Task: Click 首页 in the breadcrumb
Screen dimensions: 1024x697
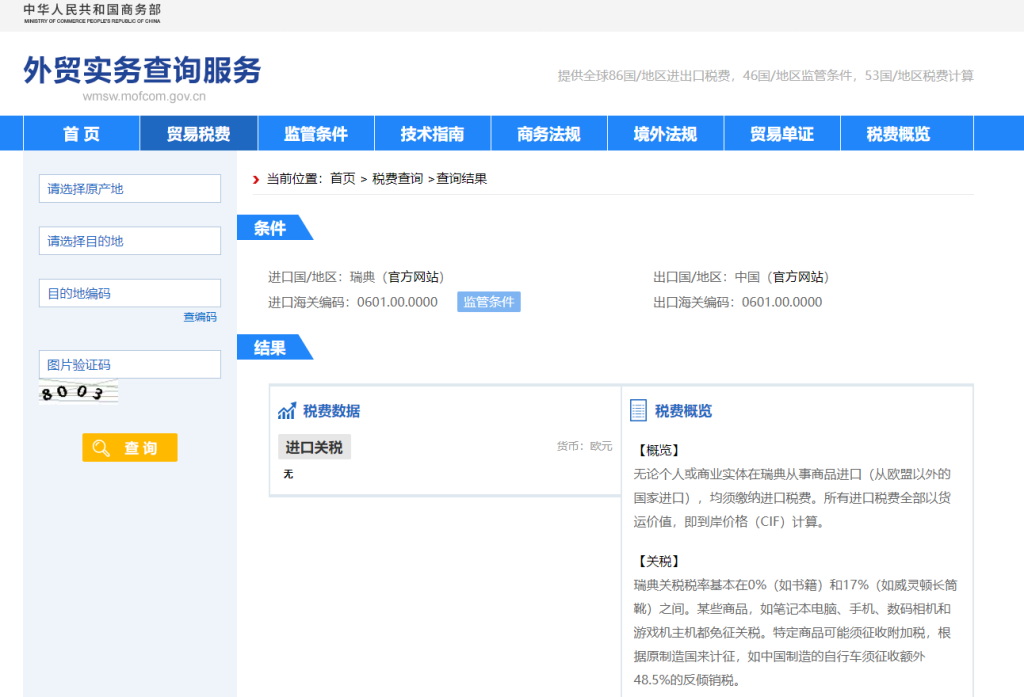Action: [x=343, y=178]
